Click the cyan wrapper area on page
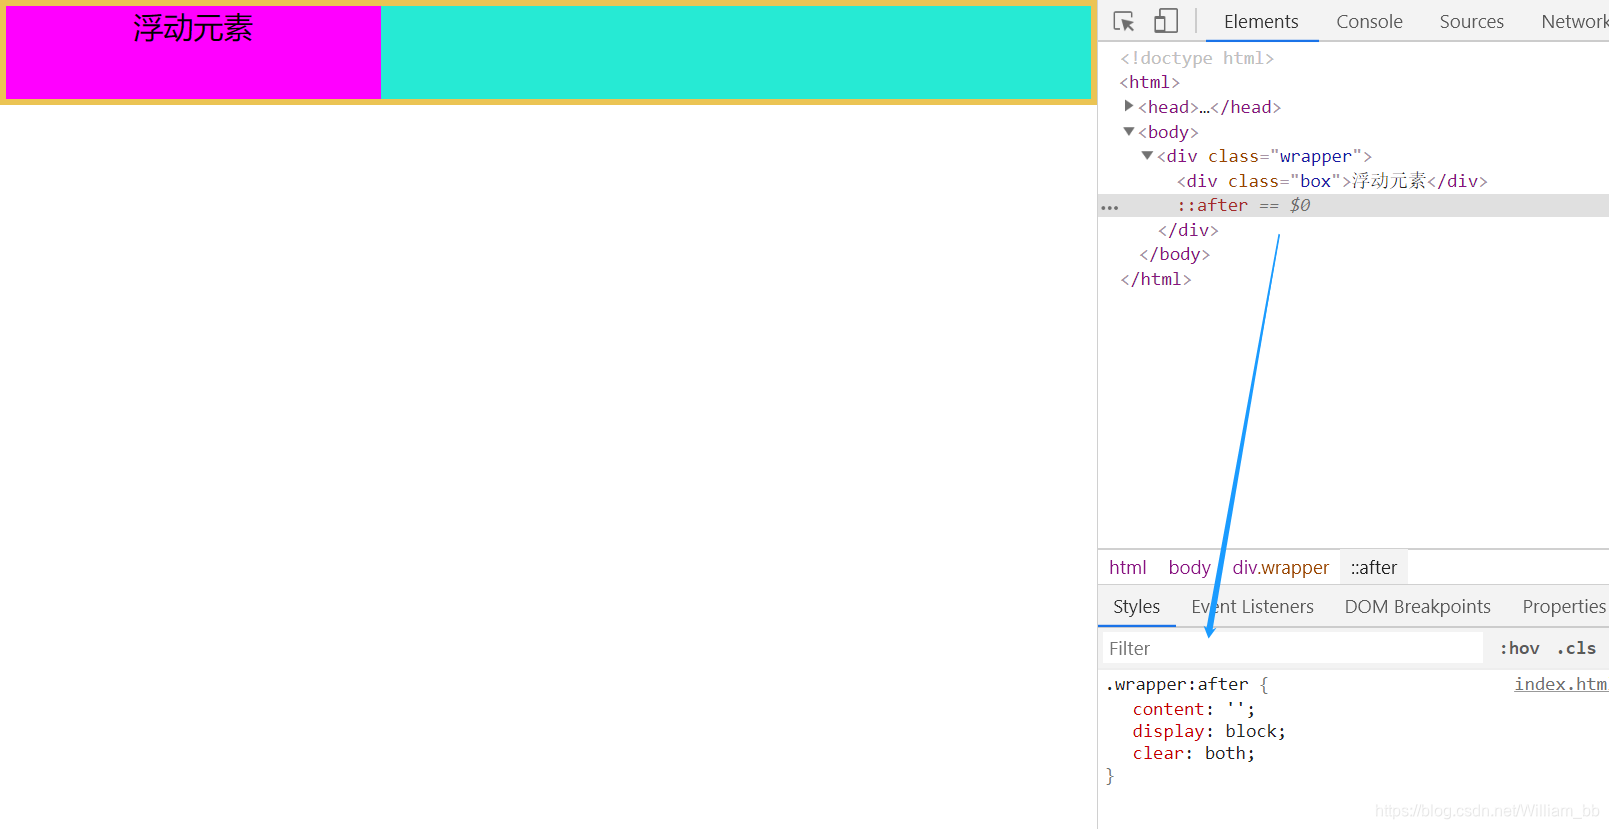 (736, 52)
